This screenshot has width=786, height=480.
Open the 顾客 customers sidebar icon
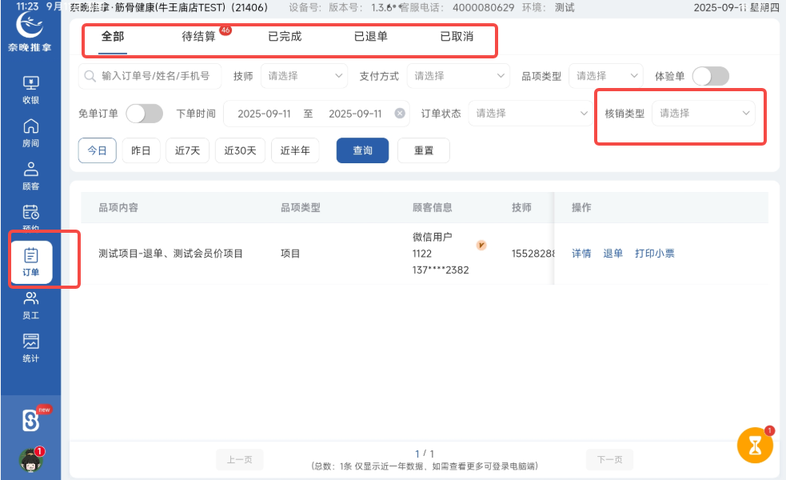pyautogui.click(x=30, y=174)
